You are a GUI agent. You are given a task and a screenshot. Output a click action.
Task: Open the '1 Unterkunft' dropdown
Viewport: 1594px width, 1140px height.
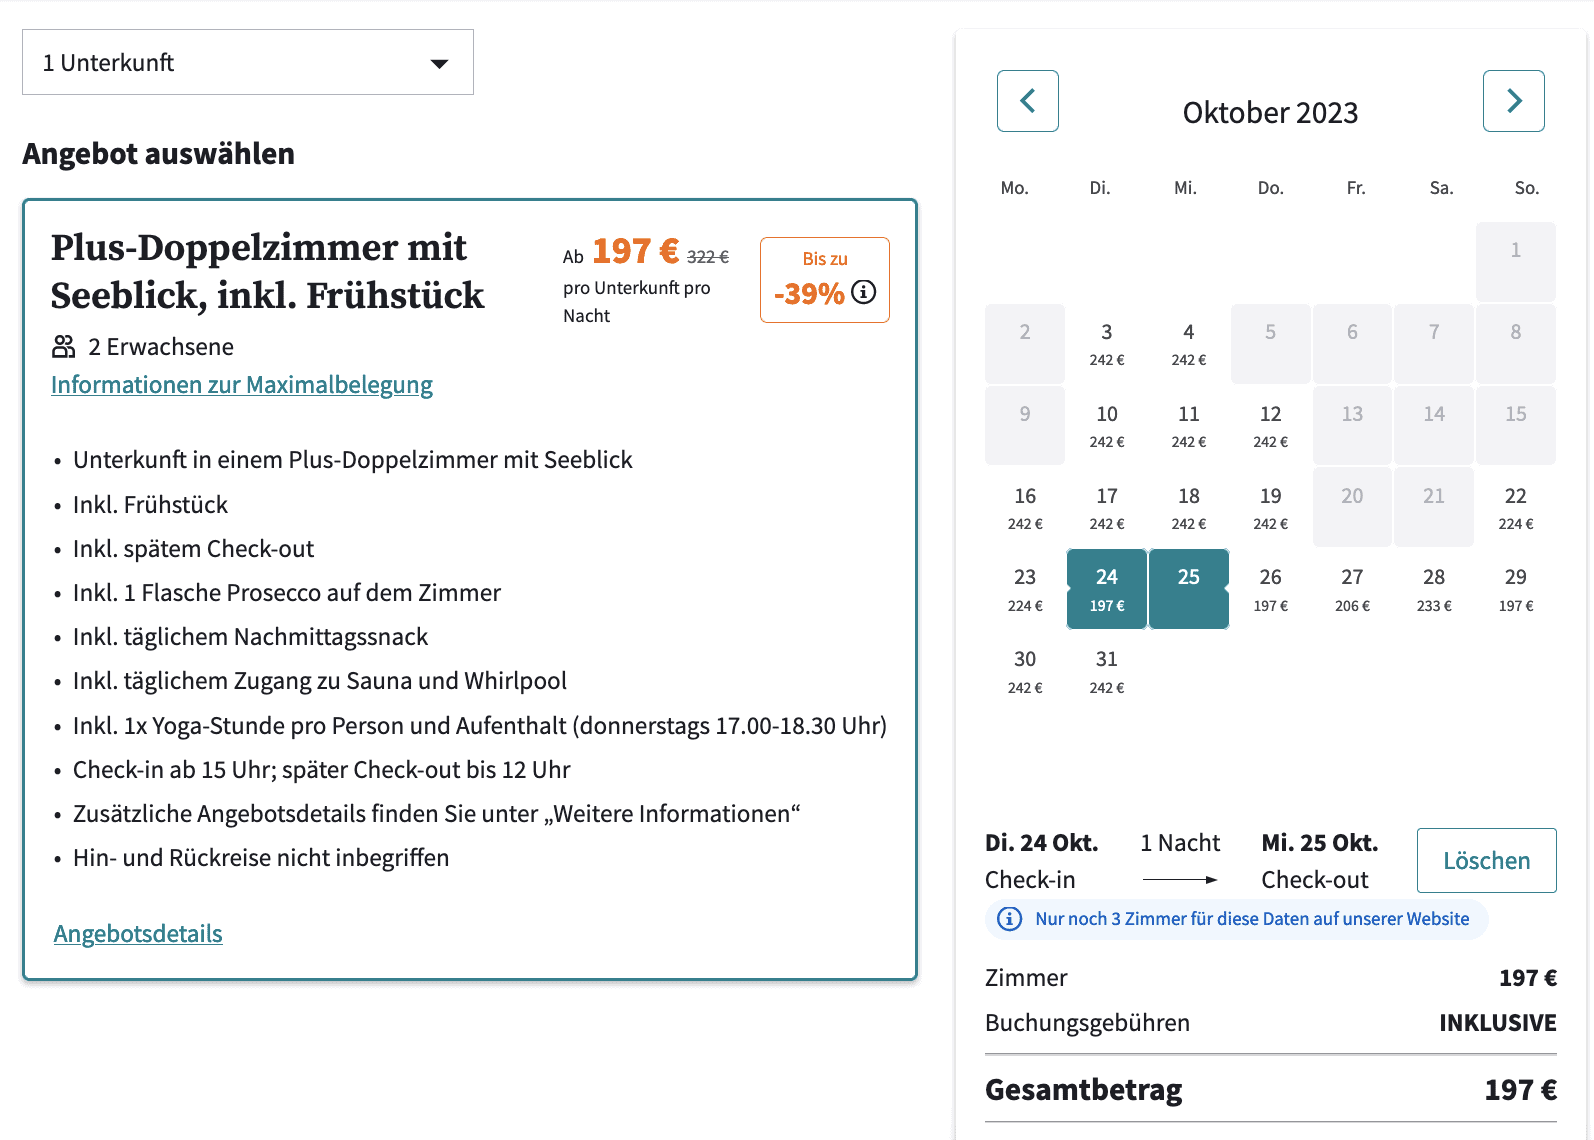click(x=247, y=62)
